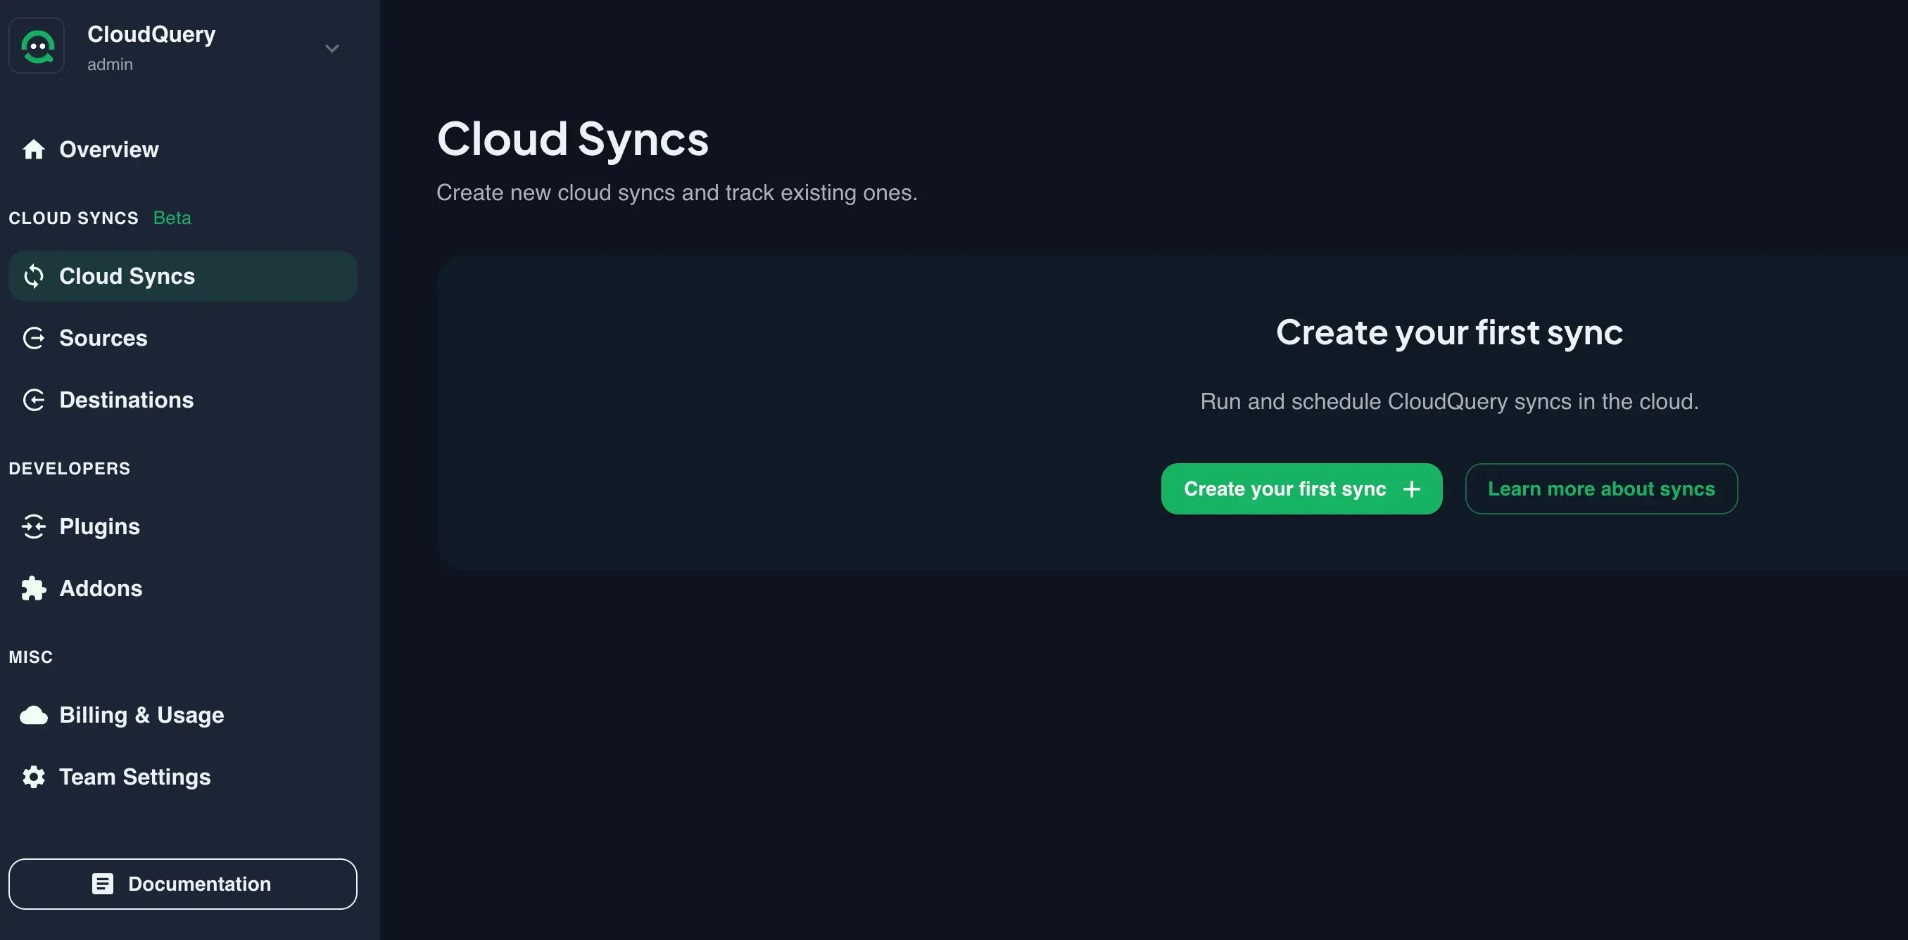This screenshot has width=1908, height=940.
Task: Expand the CloudQuery team dropdown chevron
Action: (332, 48)
